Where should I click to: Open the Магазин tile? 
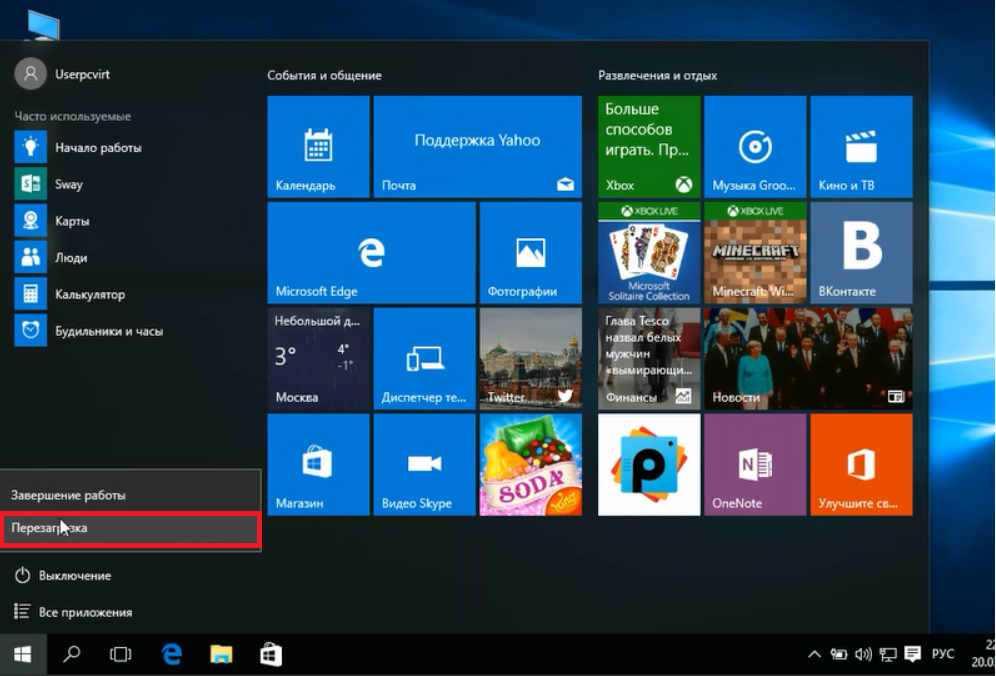(318, 465)
